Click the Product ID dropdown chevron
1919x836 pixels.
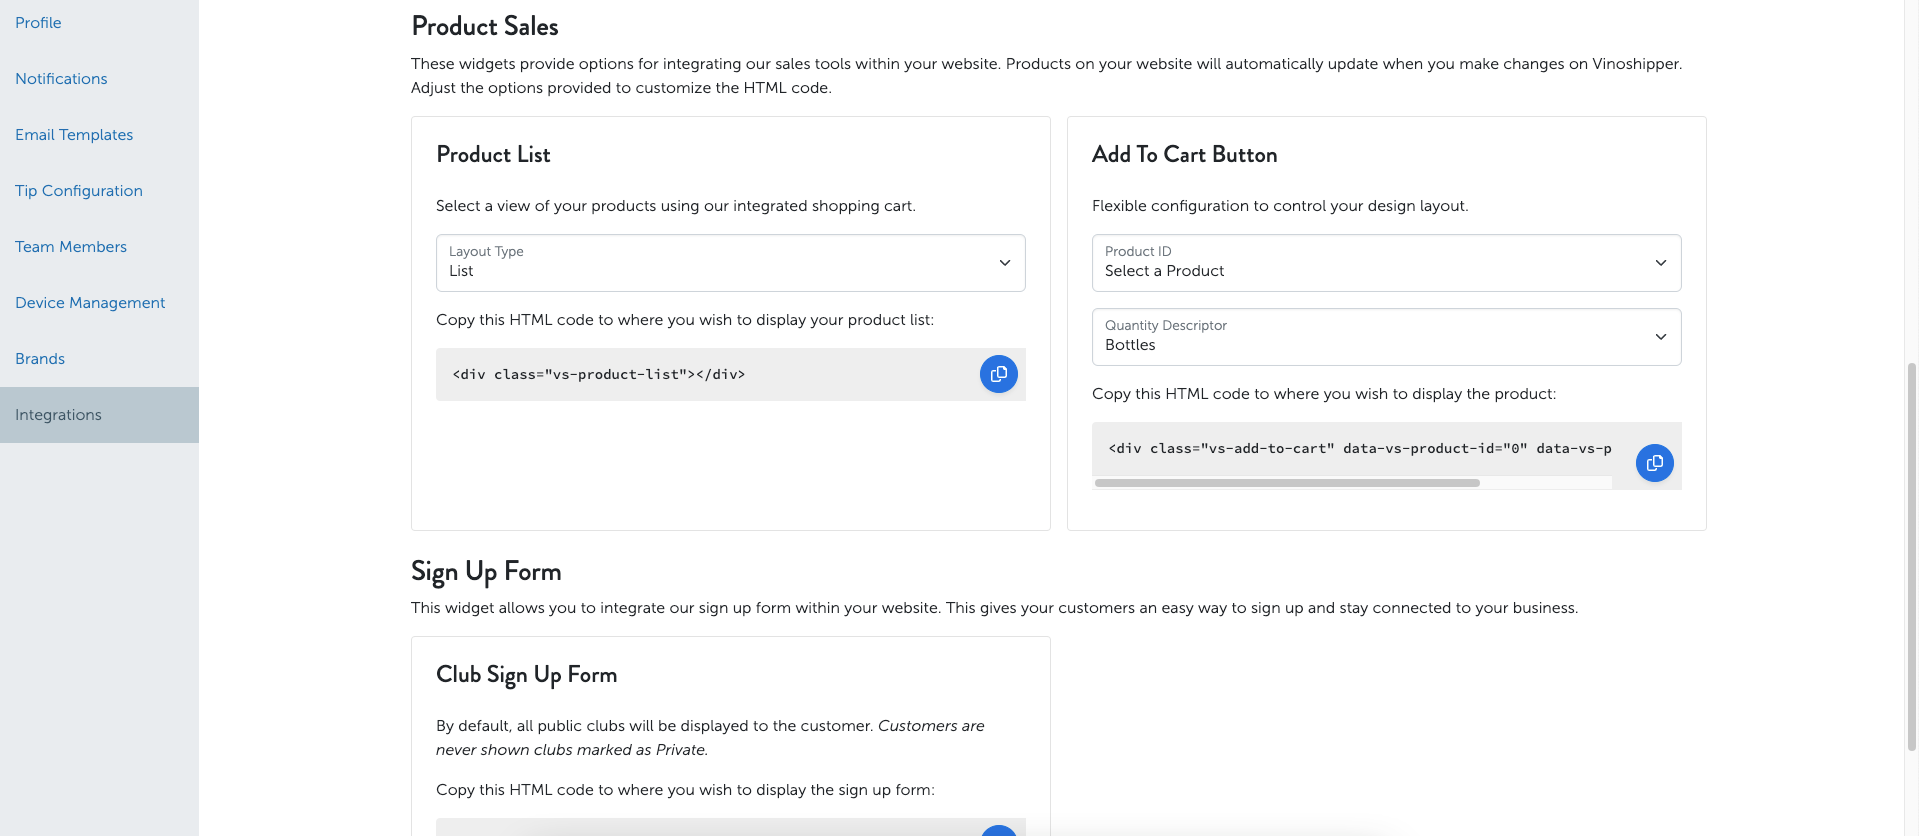(x=1660, y=263)
